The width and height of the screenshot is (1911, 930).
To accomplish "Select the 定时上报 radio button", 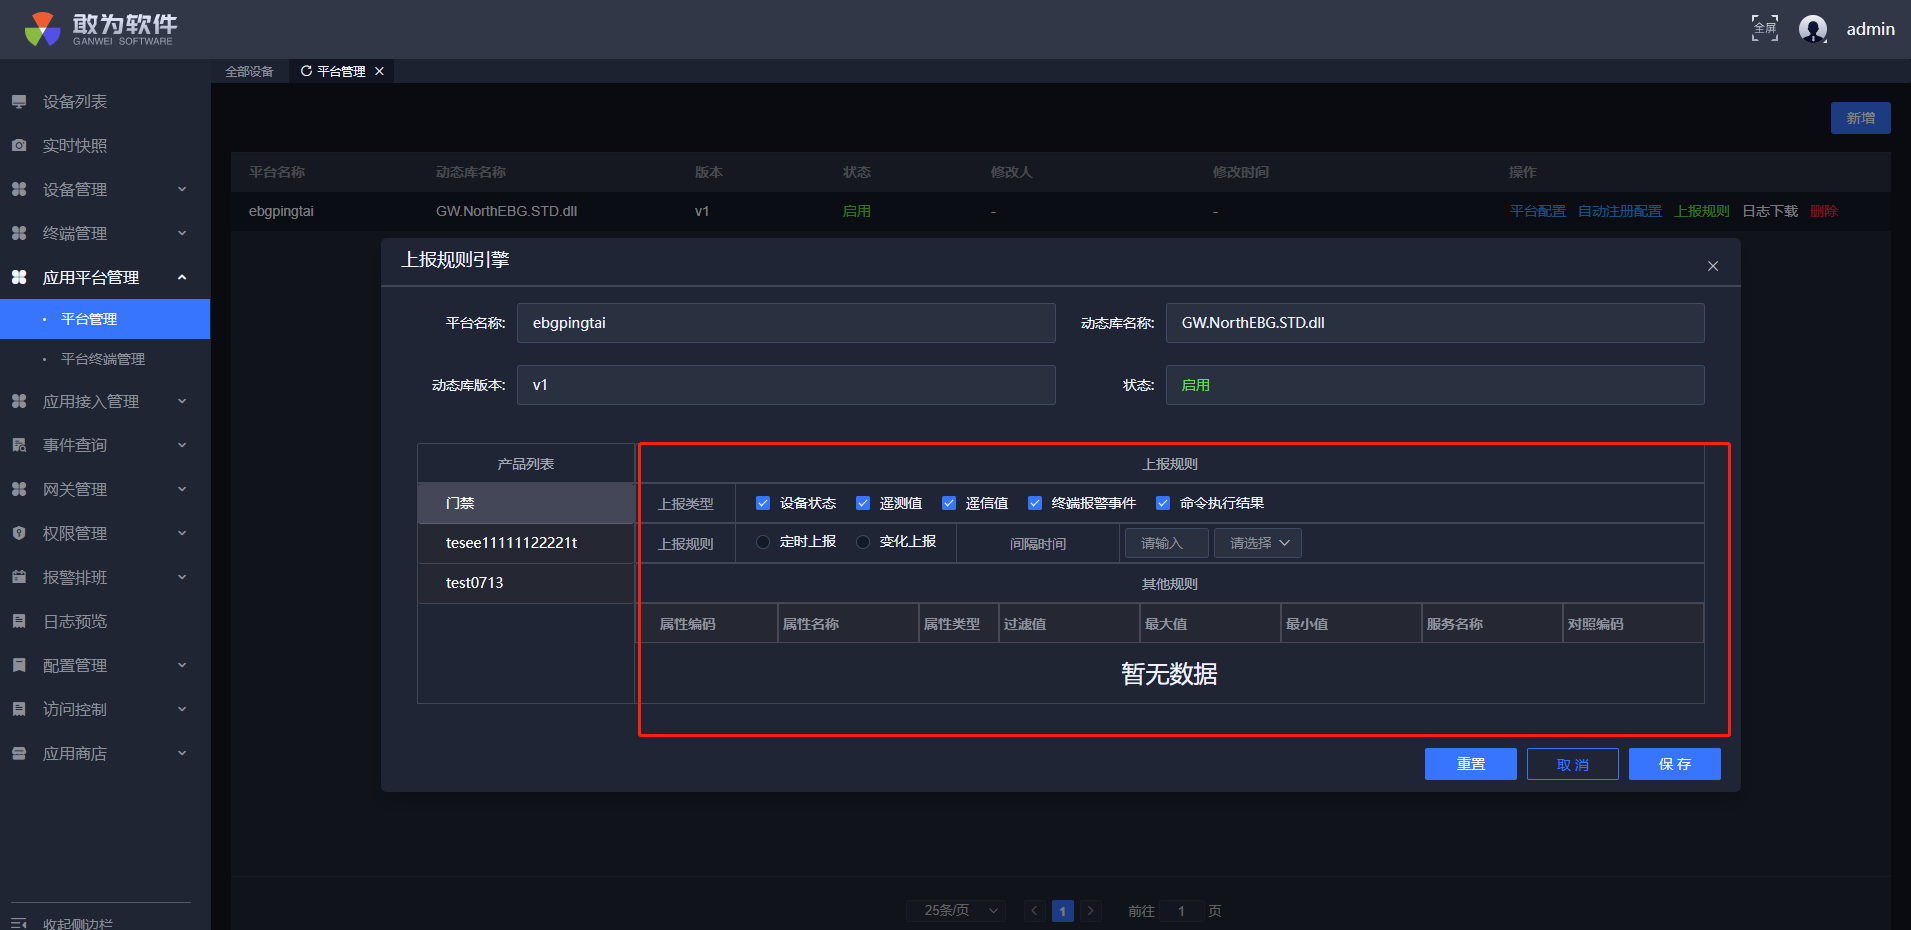I will pyautogui.click(x=763, y=542).
